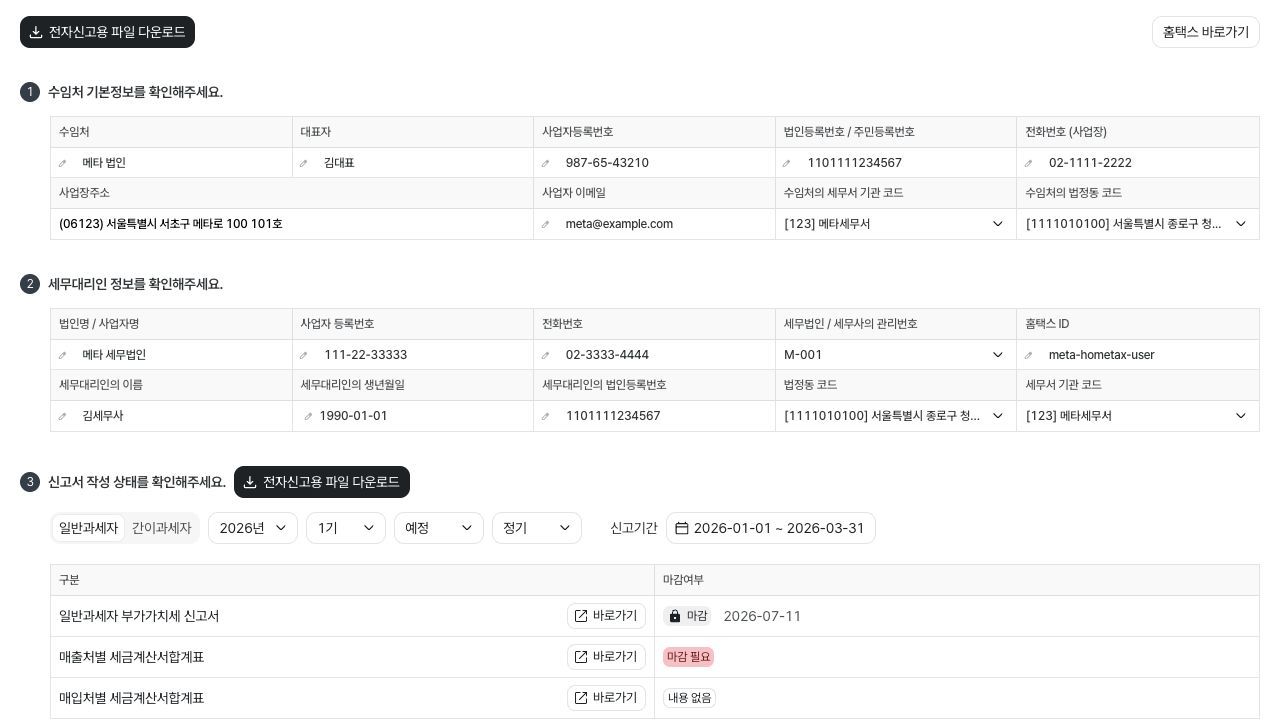Open 바로가기 for 매출처별 세금계산서합계표
The width and height of the screenshot is (1280, 720).
click(x=606, y=657)
